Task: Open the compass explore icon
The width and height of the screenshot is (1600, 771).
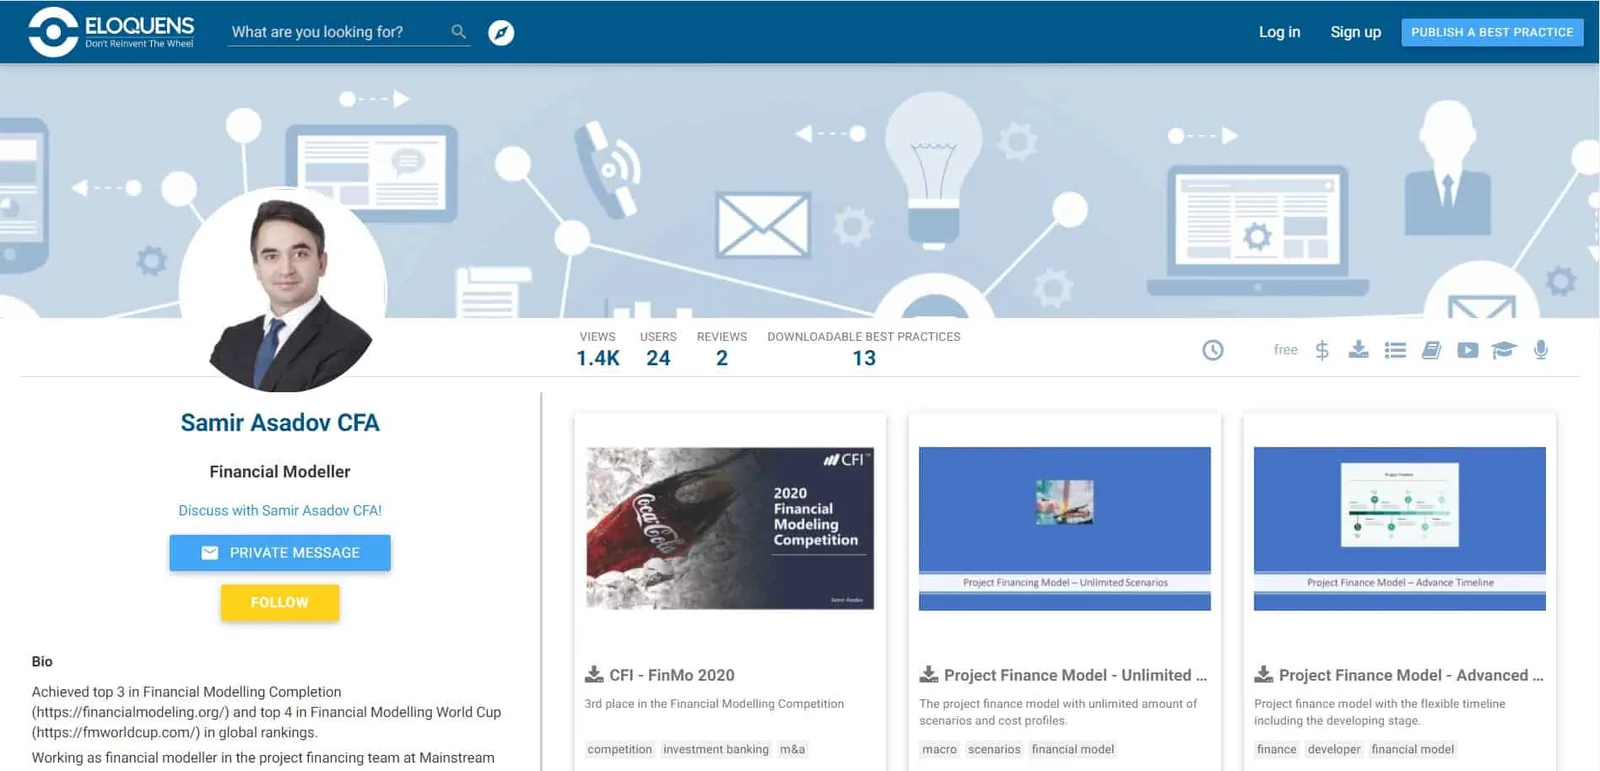Action: [x=501, y=33]
